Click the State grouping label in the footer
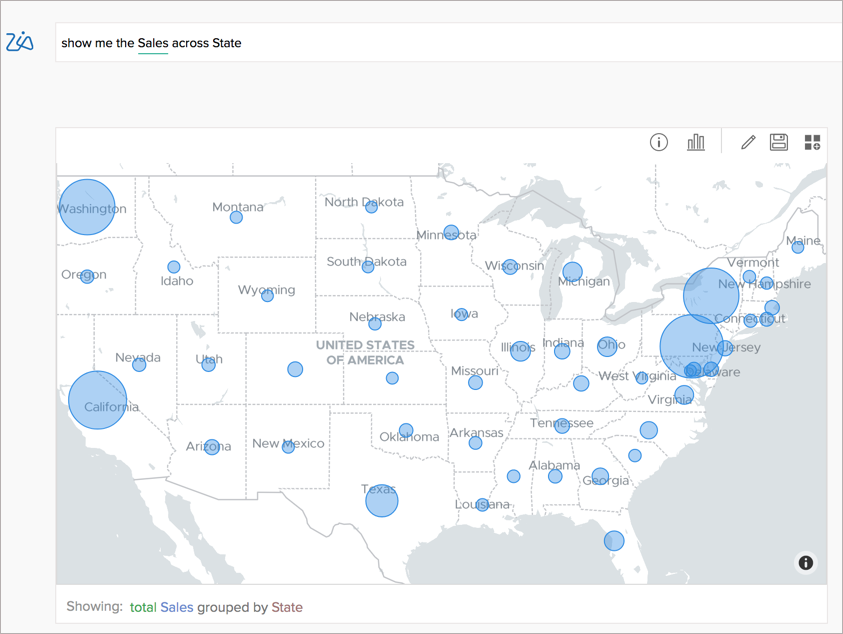Viewport: 843px width, 634px height. pos(287,607)
